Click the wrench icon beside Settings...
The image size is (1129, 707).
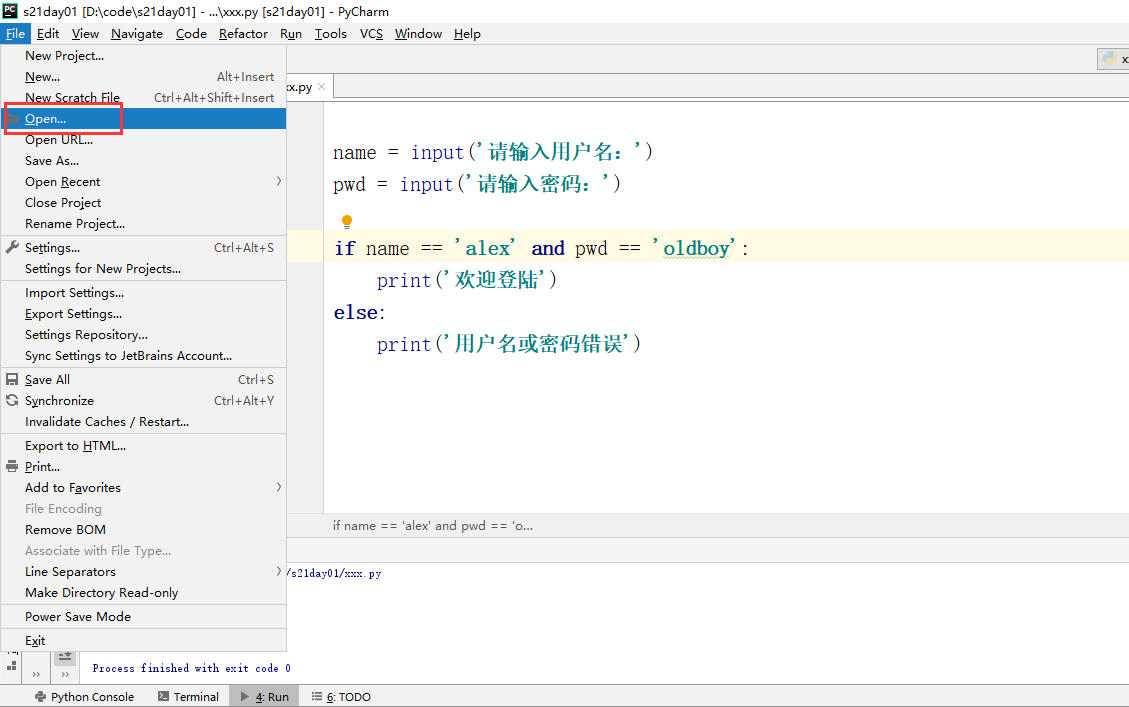(12, 247)
